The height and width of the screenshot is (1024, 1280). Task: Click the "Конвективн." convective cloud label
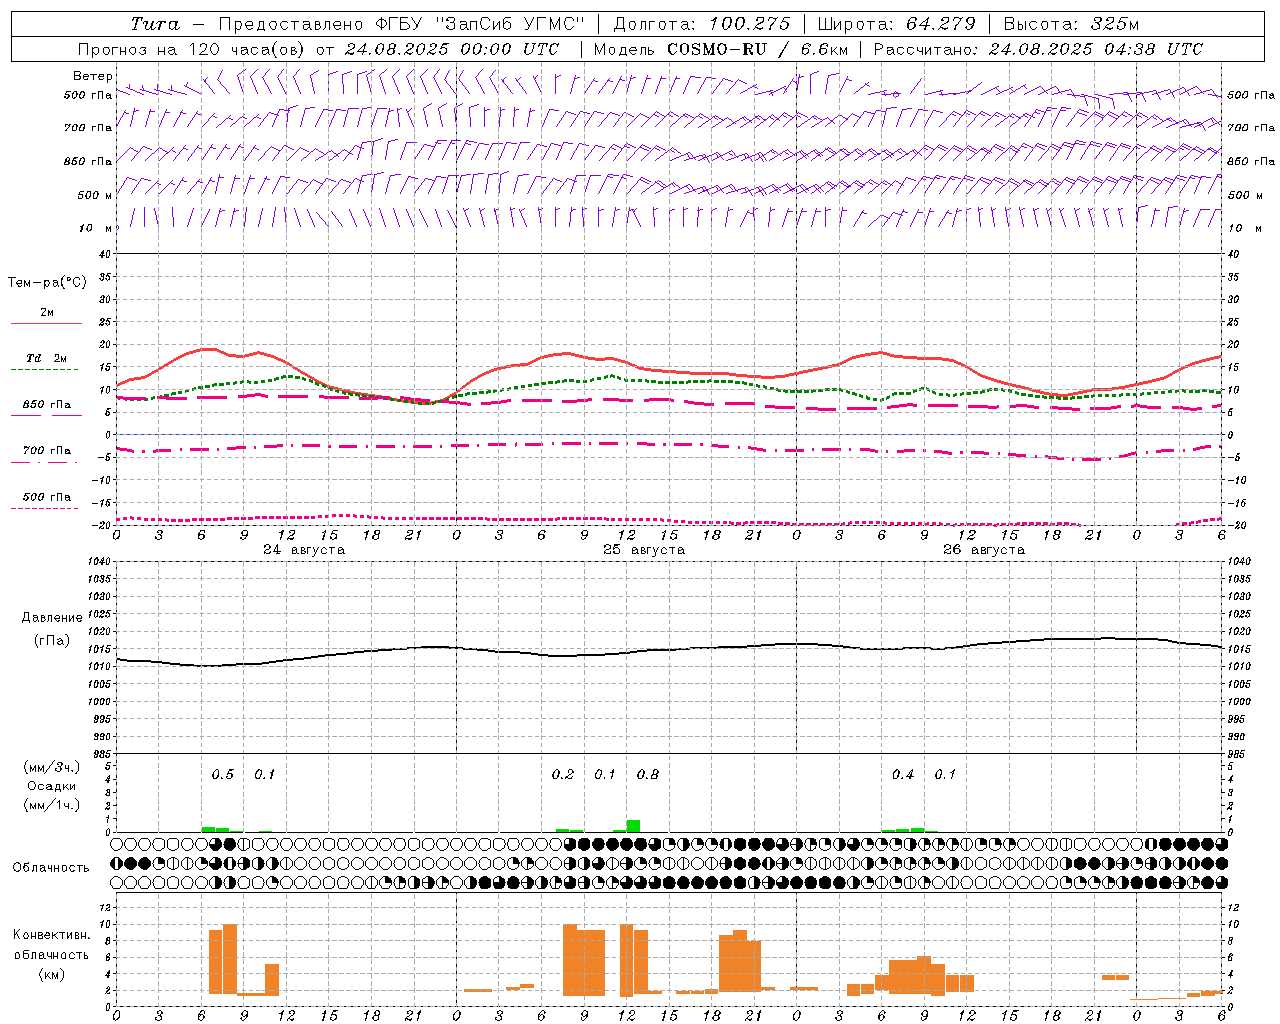51,935
